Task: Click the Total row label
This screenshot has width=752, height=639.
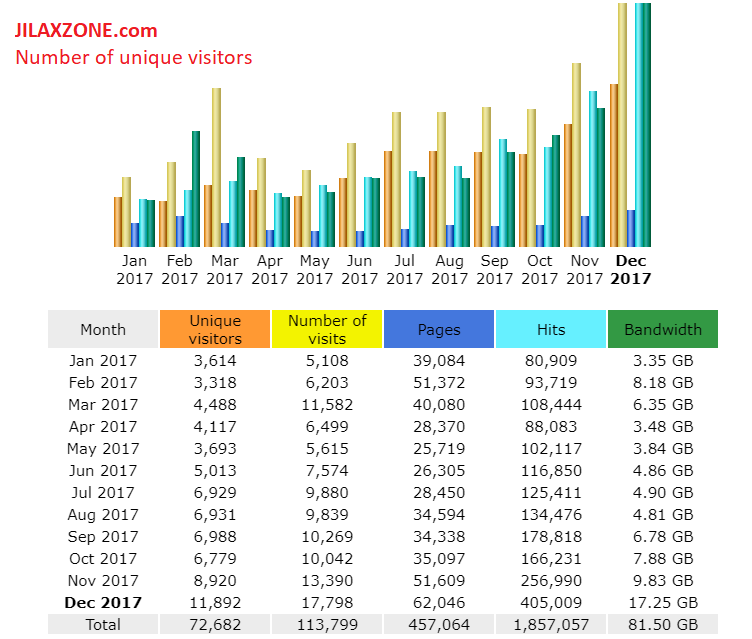Action: point(103,625)
